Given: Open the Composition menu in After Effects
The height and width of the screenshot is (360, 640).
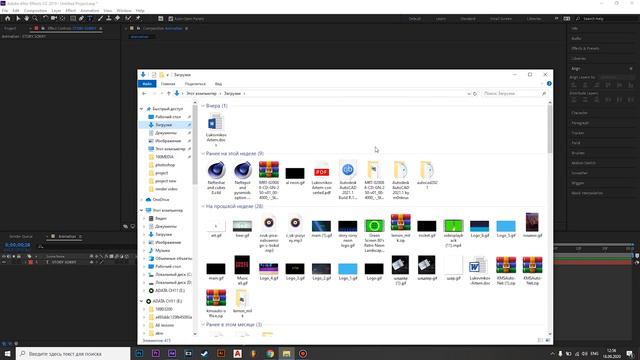Looking at the screenshot, I should tap(35, 11).
